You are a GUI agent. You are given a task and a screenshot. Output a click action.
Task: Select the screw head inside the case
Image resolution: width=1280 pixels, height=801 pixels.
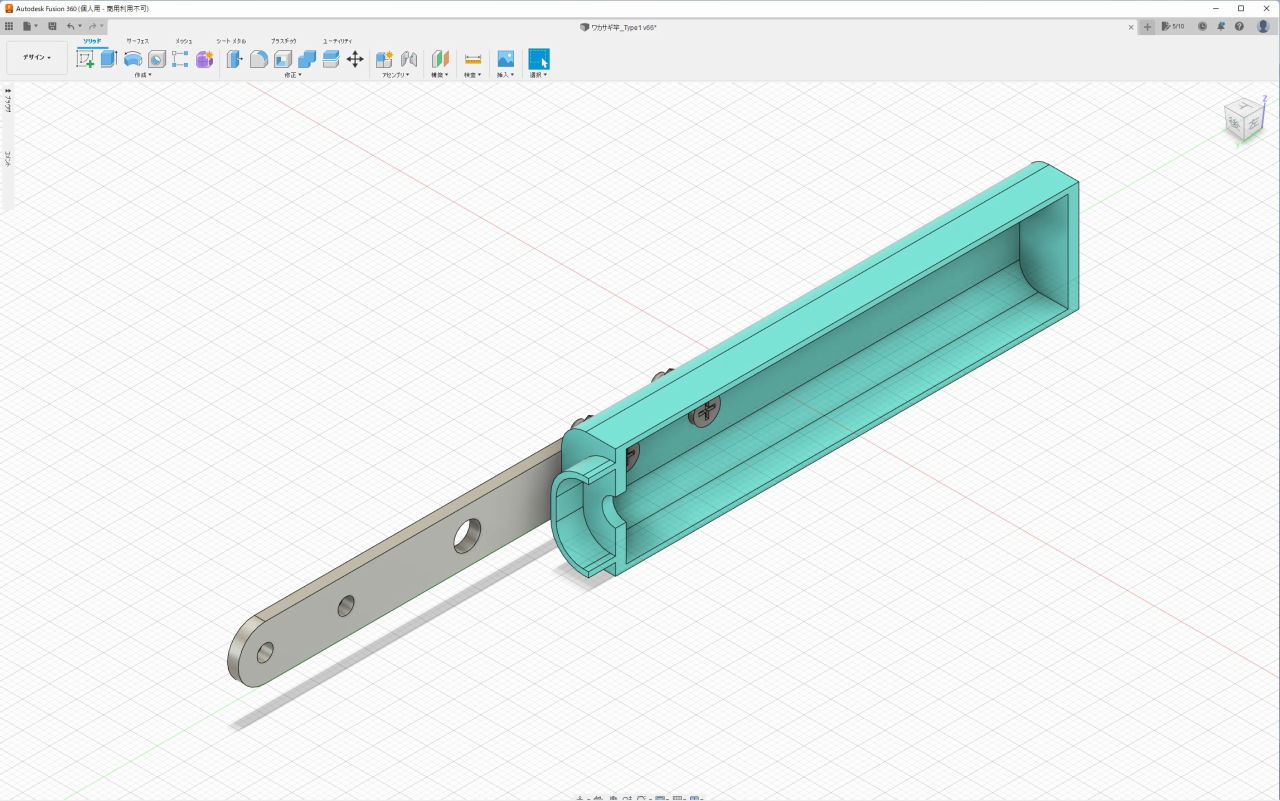click(705, 409)
